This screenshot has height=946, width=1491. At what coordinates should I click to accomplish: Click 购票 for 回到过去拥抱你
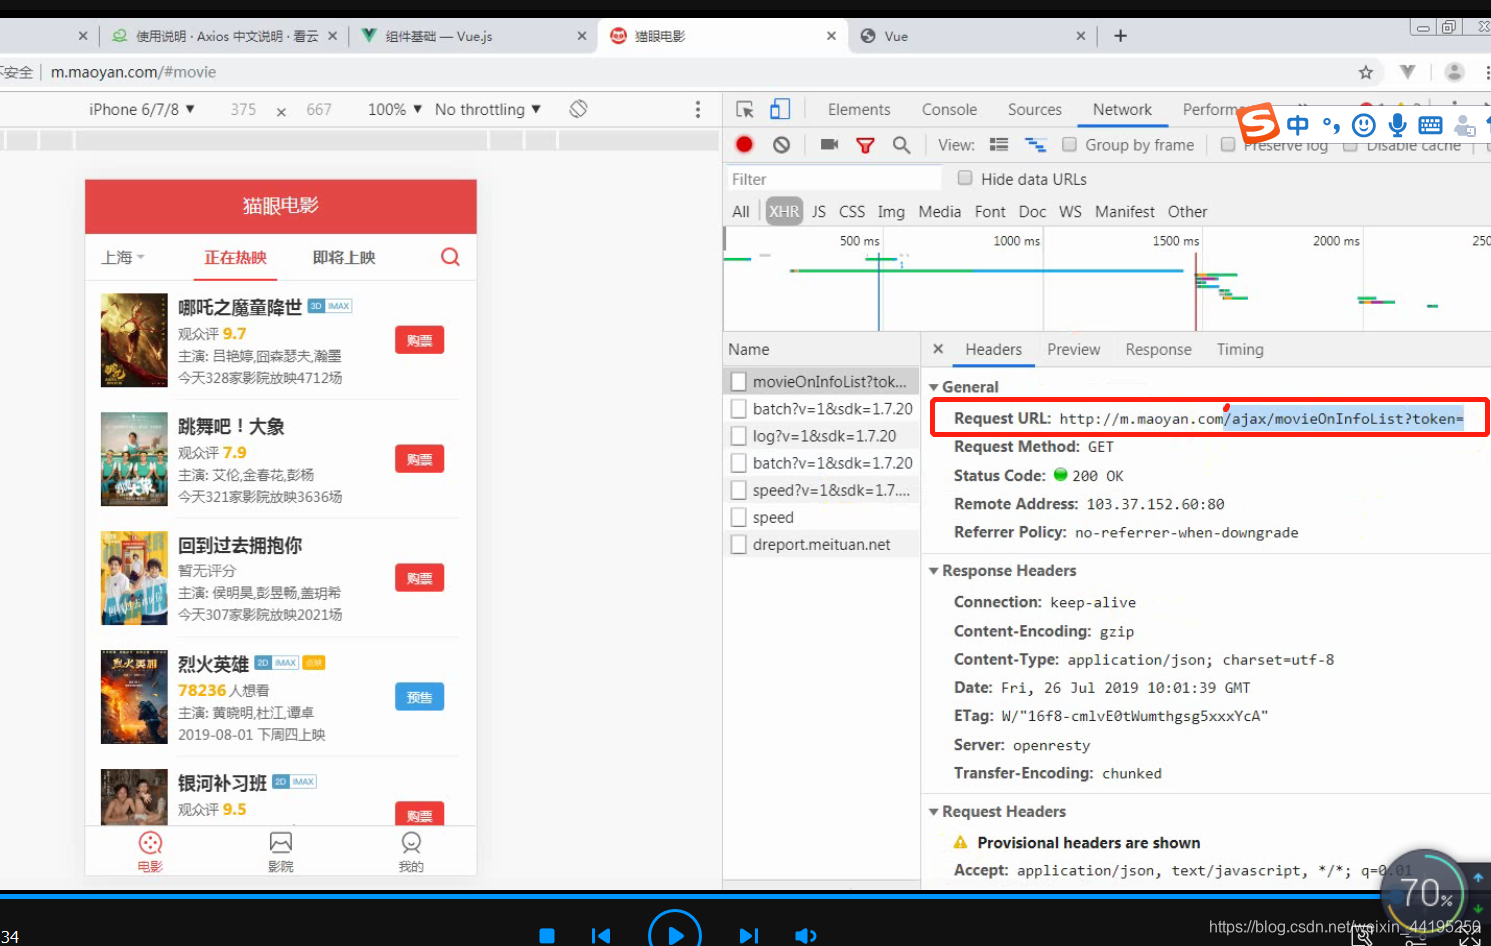(419, 578)
